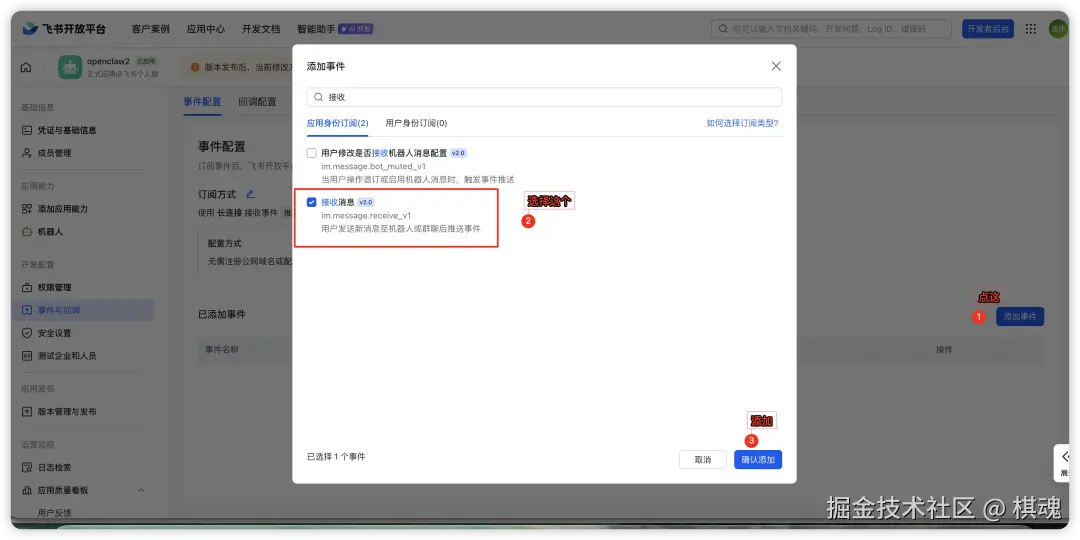Screen dimensions: 1080x540
Task: Open 客户案例 menu
Action: pyautogui.click(x=150, y=29)
